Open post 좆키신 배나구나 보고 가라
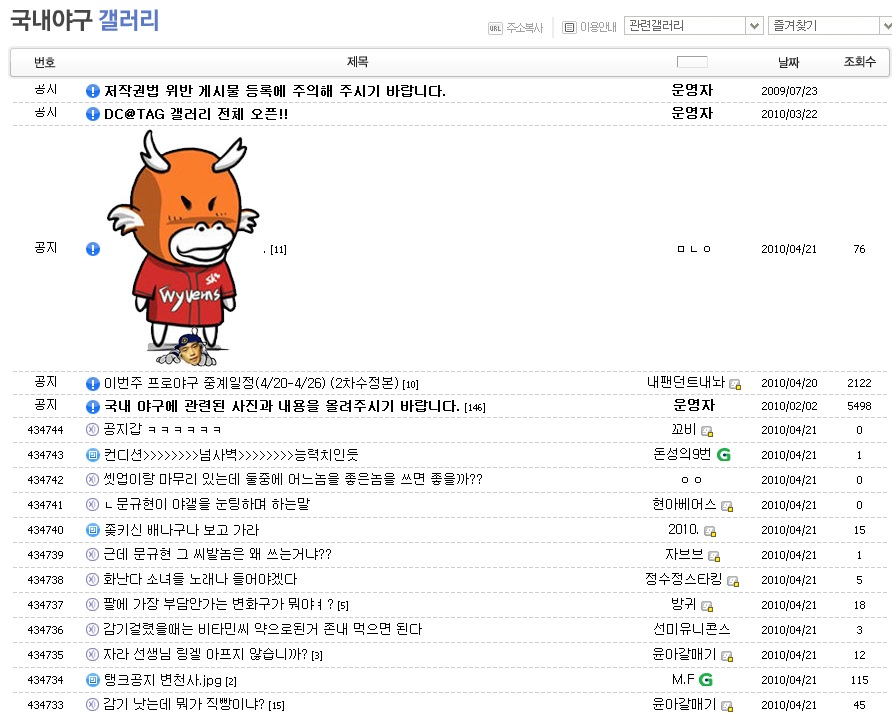This screenshot has height=714, width=892. coord(181,530)
